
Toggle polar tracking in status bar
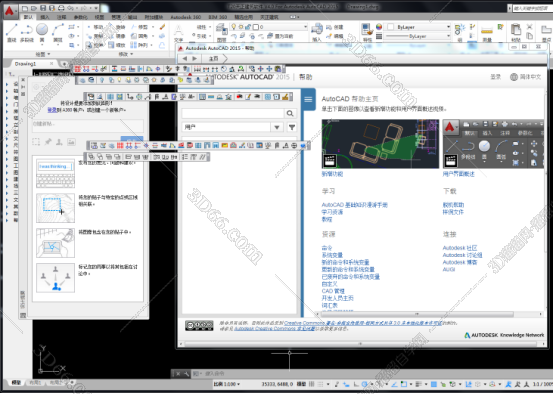(x=365, y=384)
